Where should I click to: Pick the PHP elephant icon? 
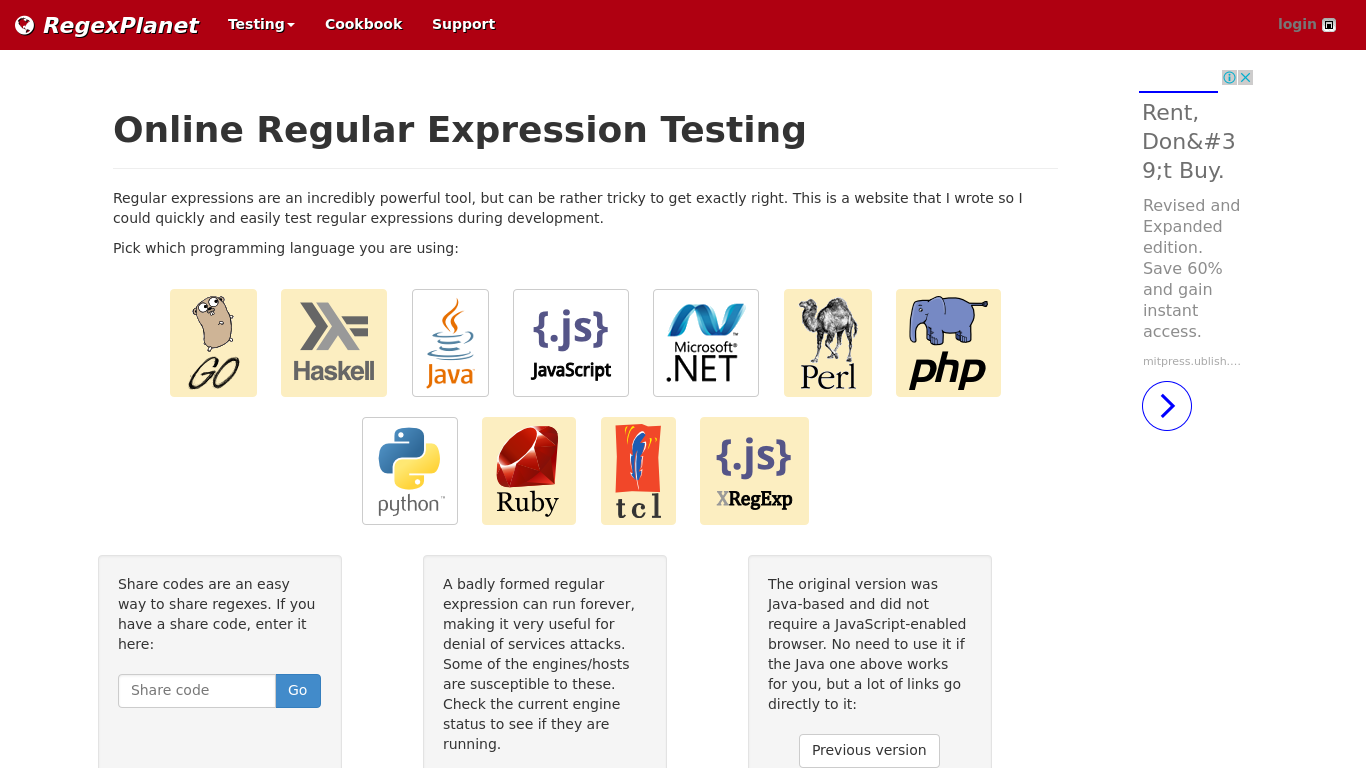(948, 343)
